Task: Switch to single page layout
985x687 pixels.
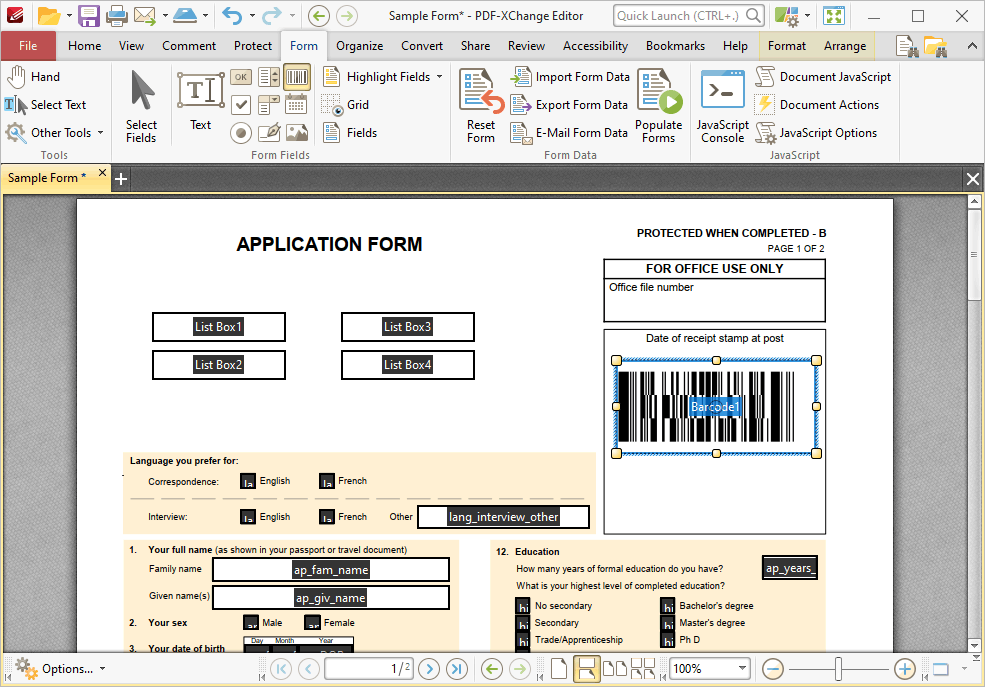Action: 558,669
